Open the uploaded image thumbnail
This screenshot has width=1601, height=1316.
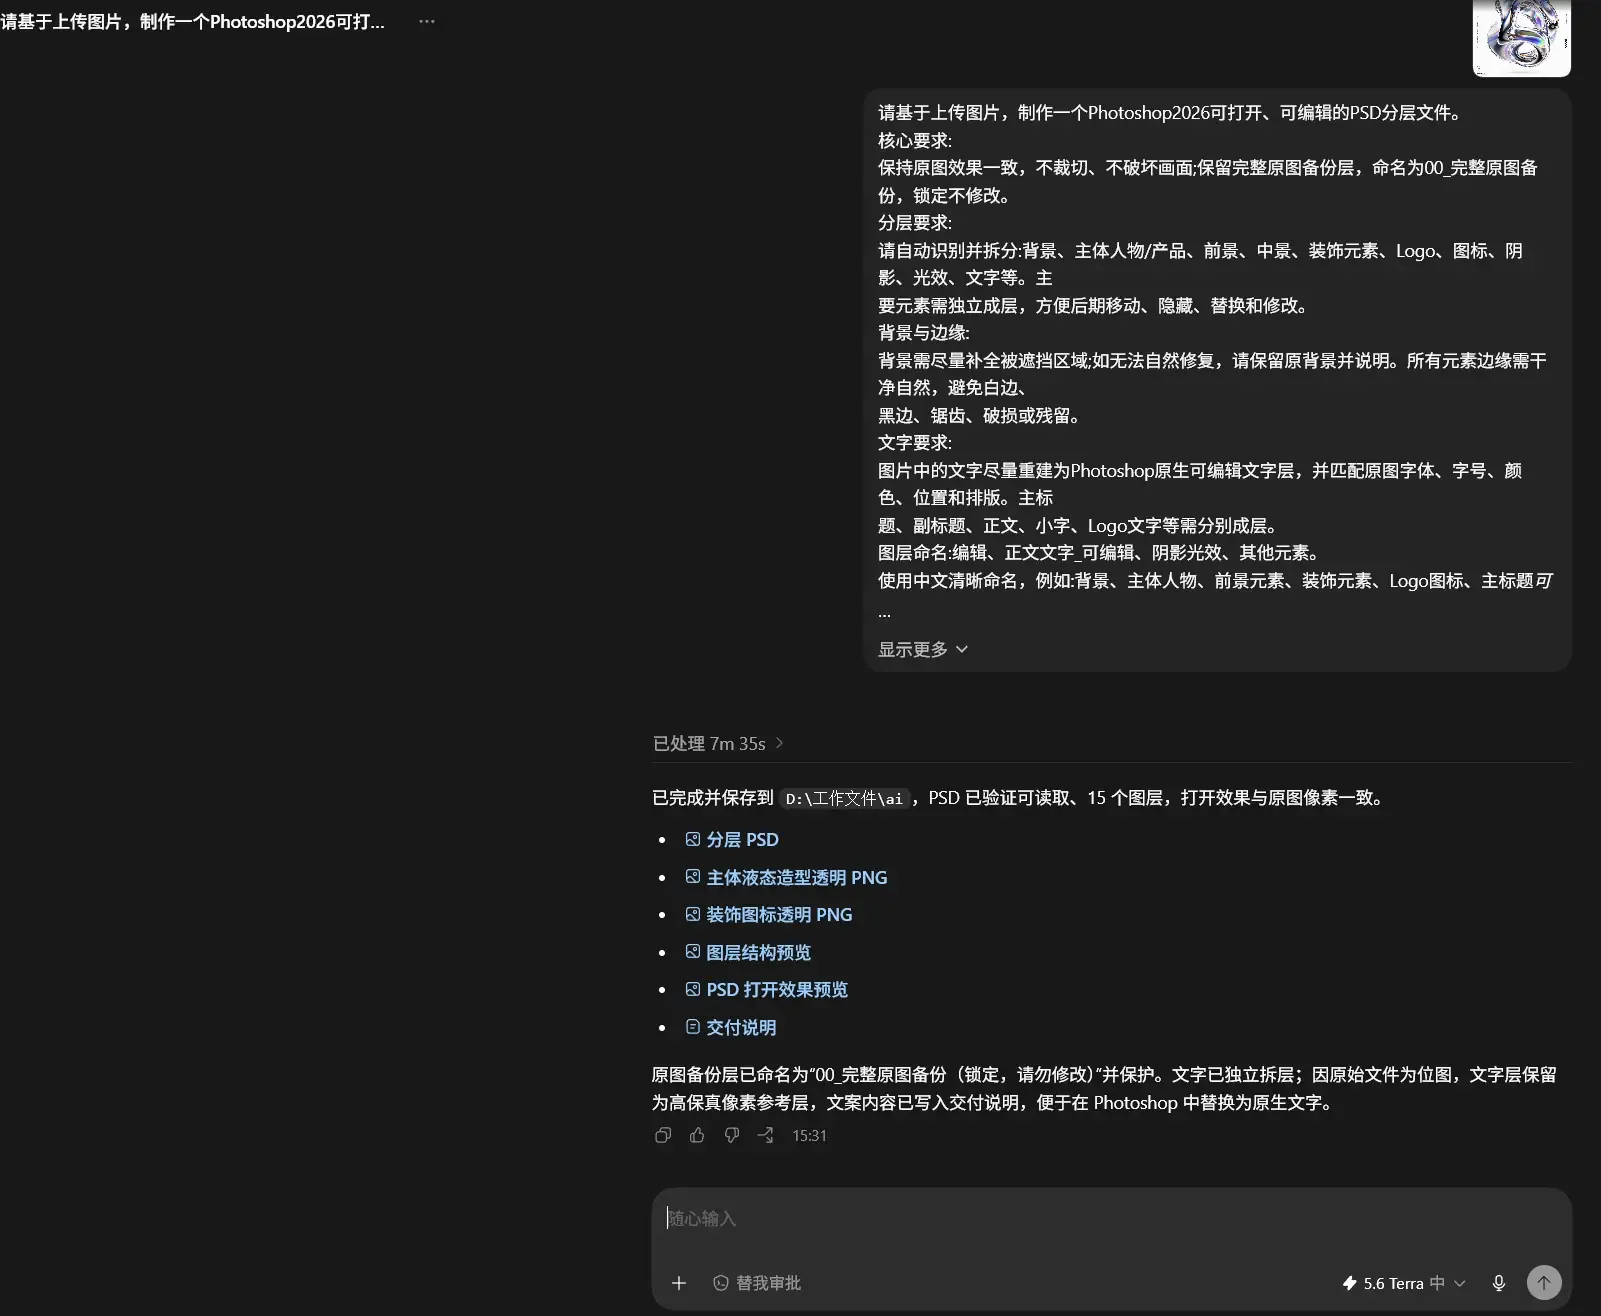click(1521, 38)
